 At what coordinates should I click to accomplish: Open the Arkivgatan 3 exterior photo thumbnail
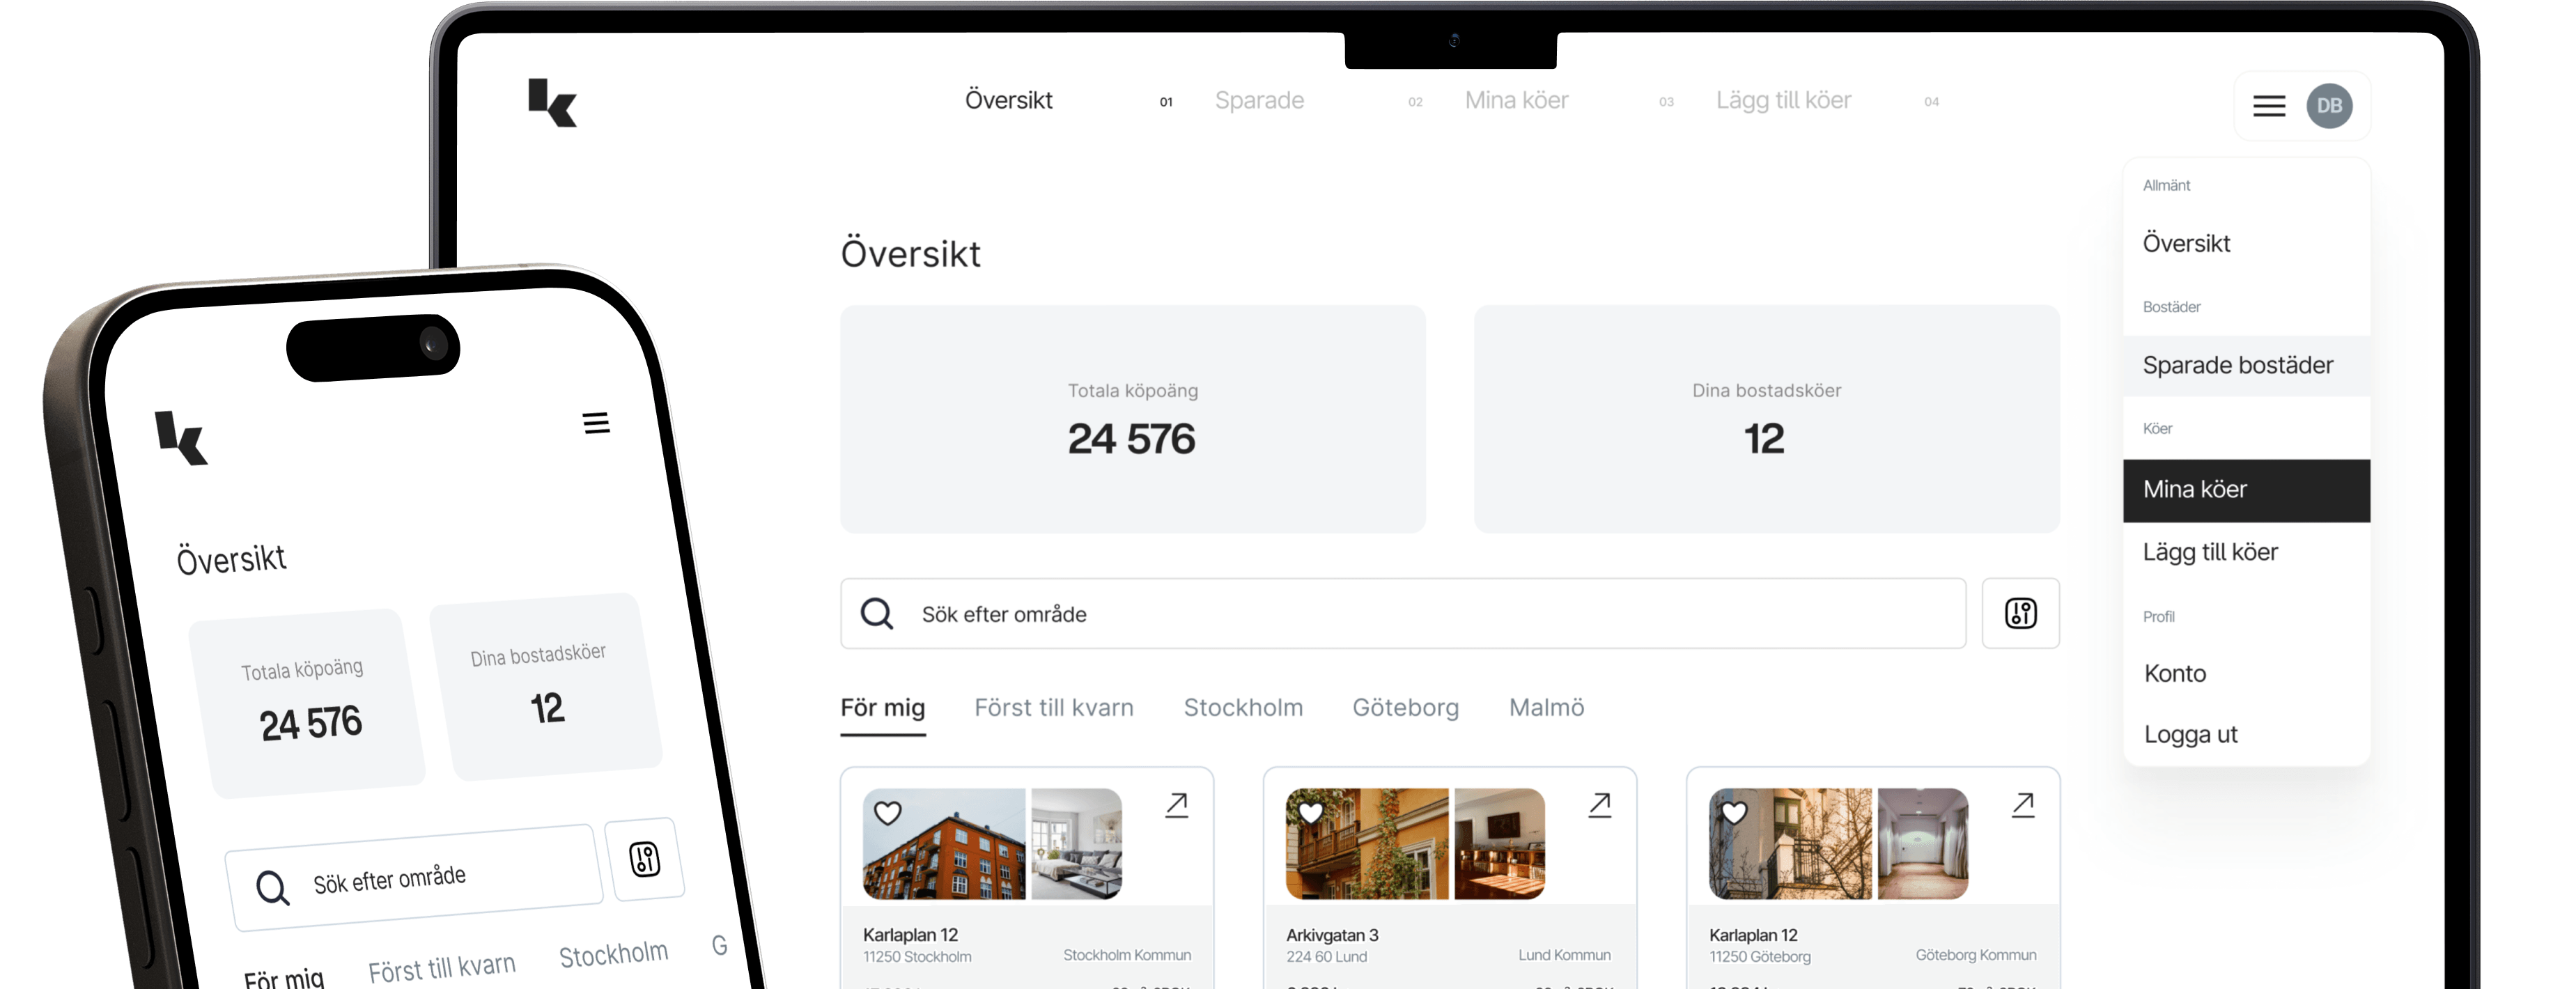pyautogui.click(x=1366, y=843)
